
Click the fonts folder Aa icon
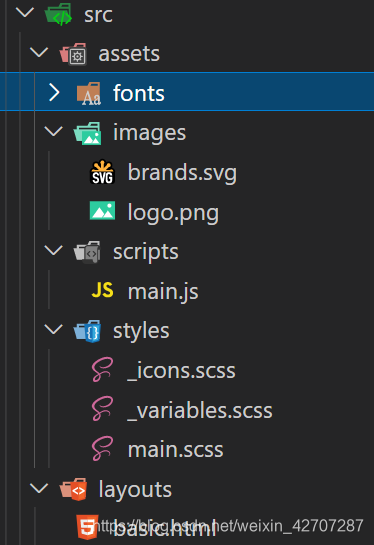[x=89, y=93]
